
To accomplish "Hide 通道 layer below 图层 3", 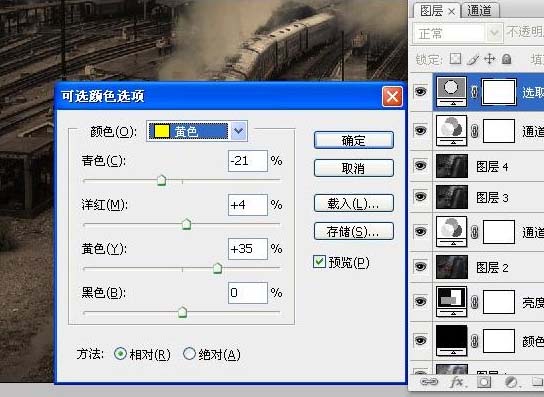I will point(420,231).
